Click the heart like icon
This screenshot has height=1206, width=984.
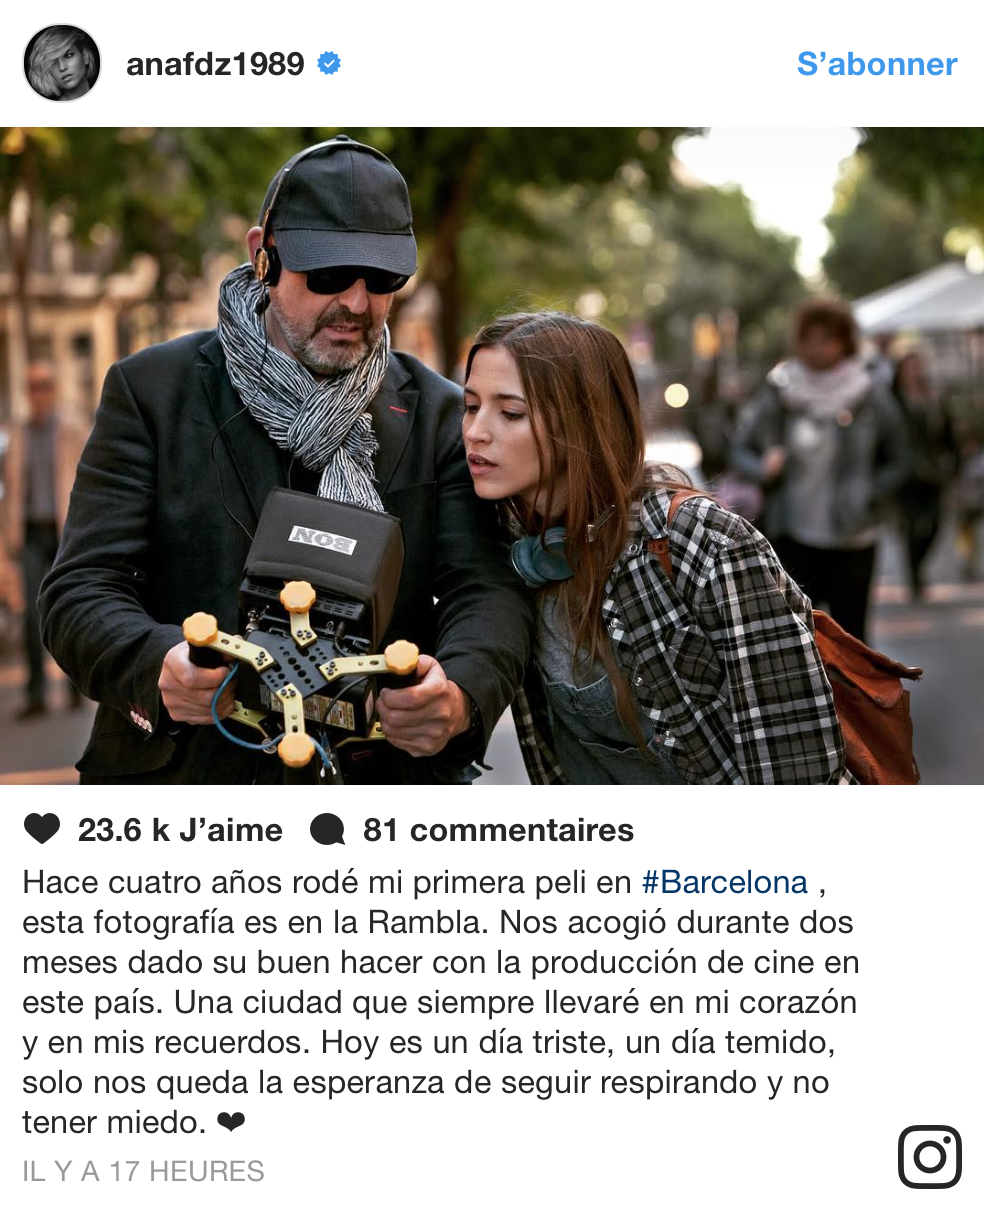(41, 830)
